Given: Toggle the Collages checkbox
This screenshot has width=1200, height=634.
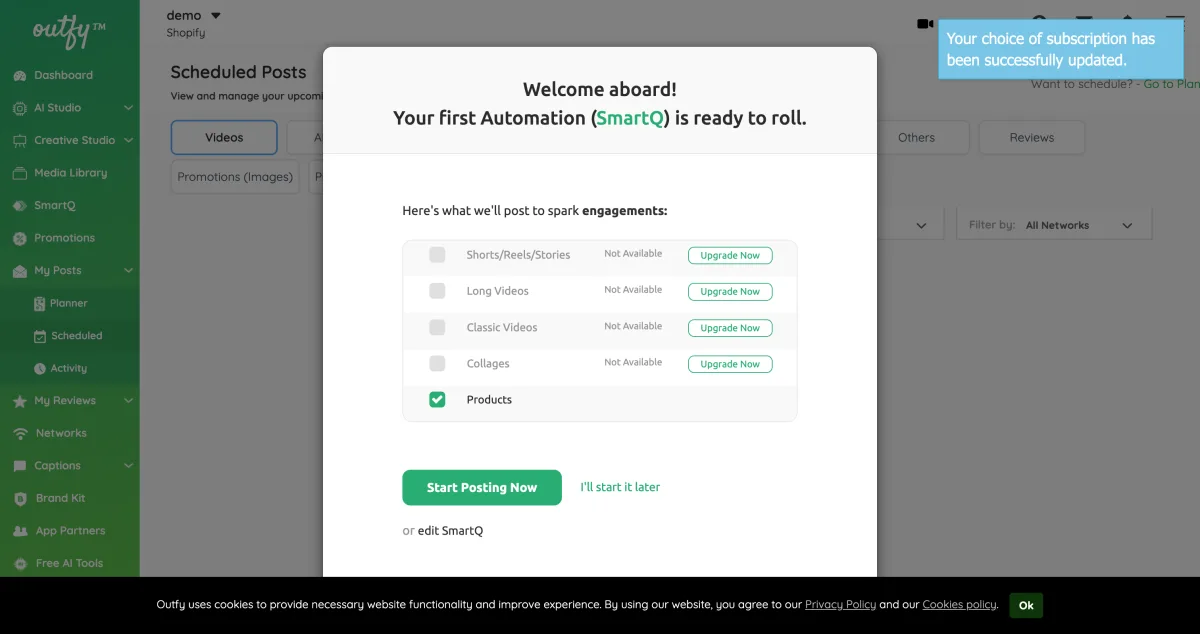Looking at the screenshot, I should click(437, 363).
